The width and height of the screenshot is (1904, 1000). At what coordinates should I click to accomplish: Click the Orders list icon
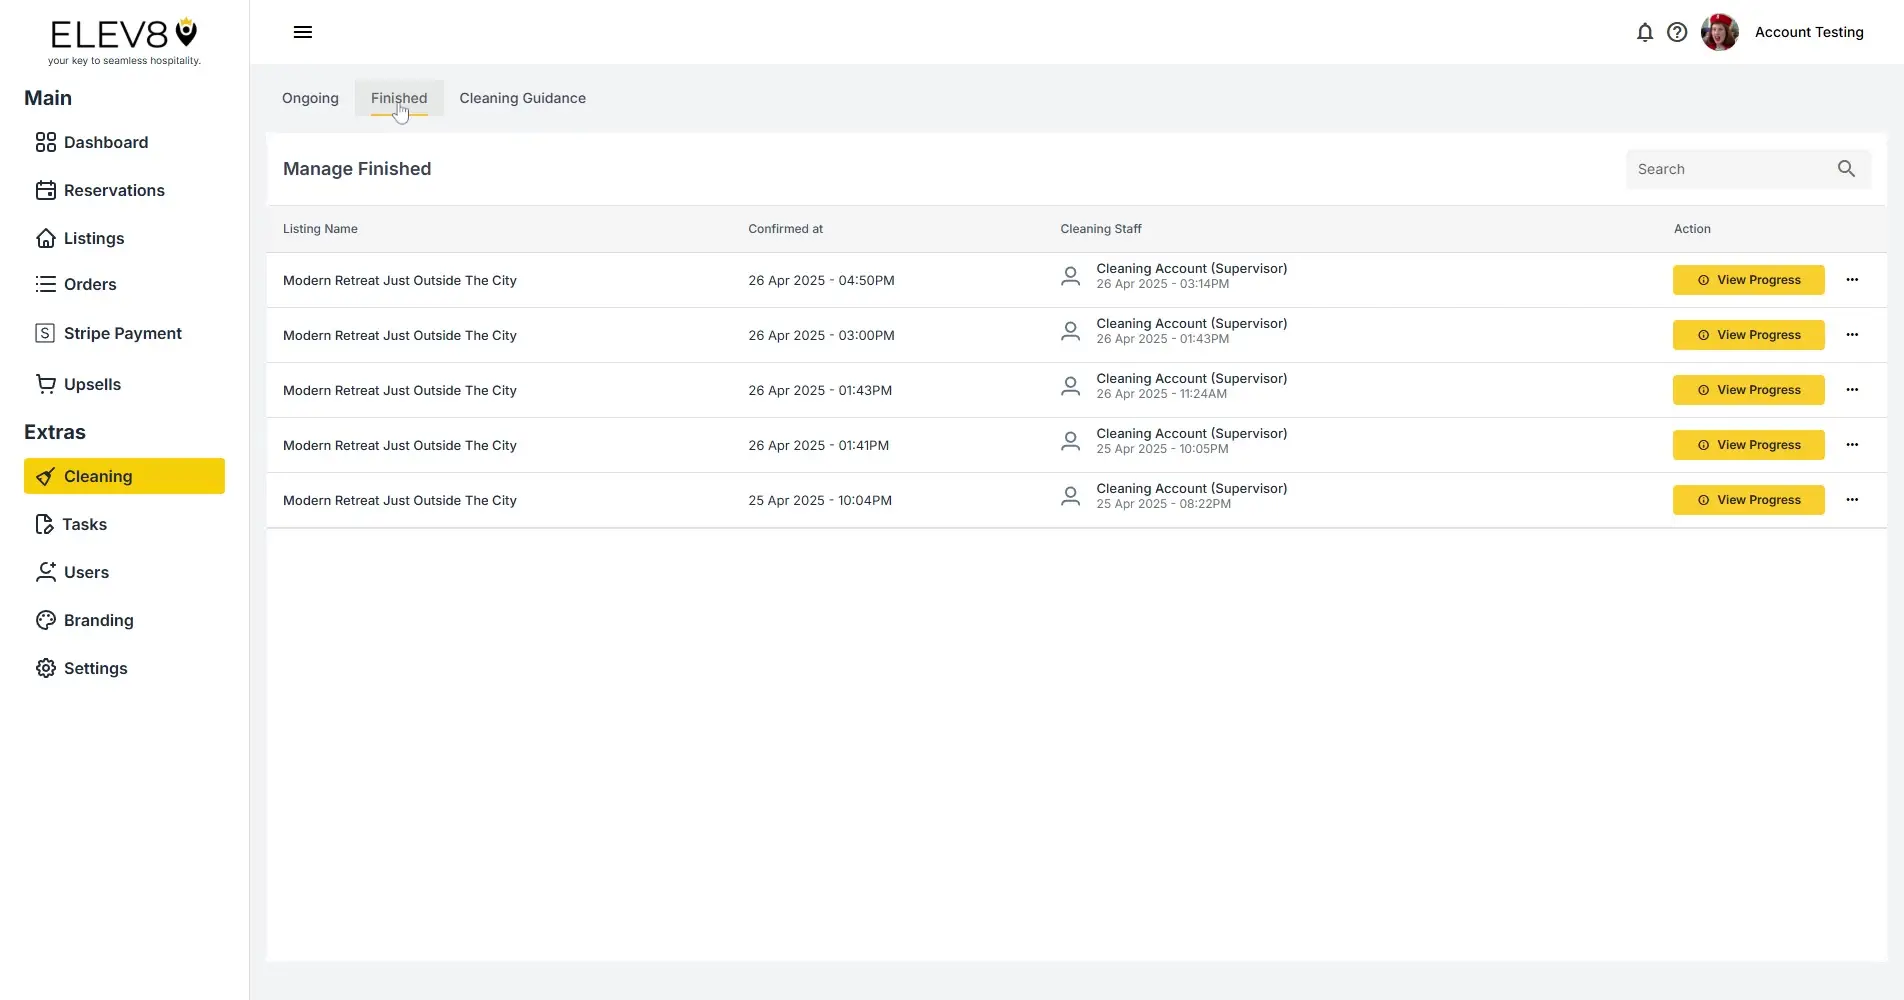coord(46,284)
